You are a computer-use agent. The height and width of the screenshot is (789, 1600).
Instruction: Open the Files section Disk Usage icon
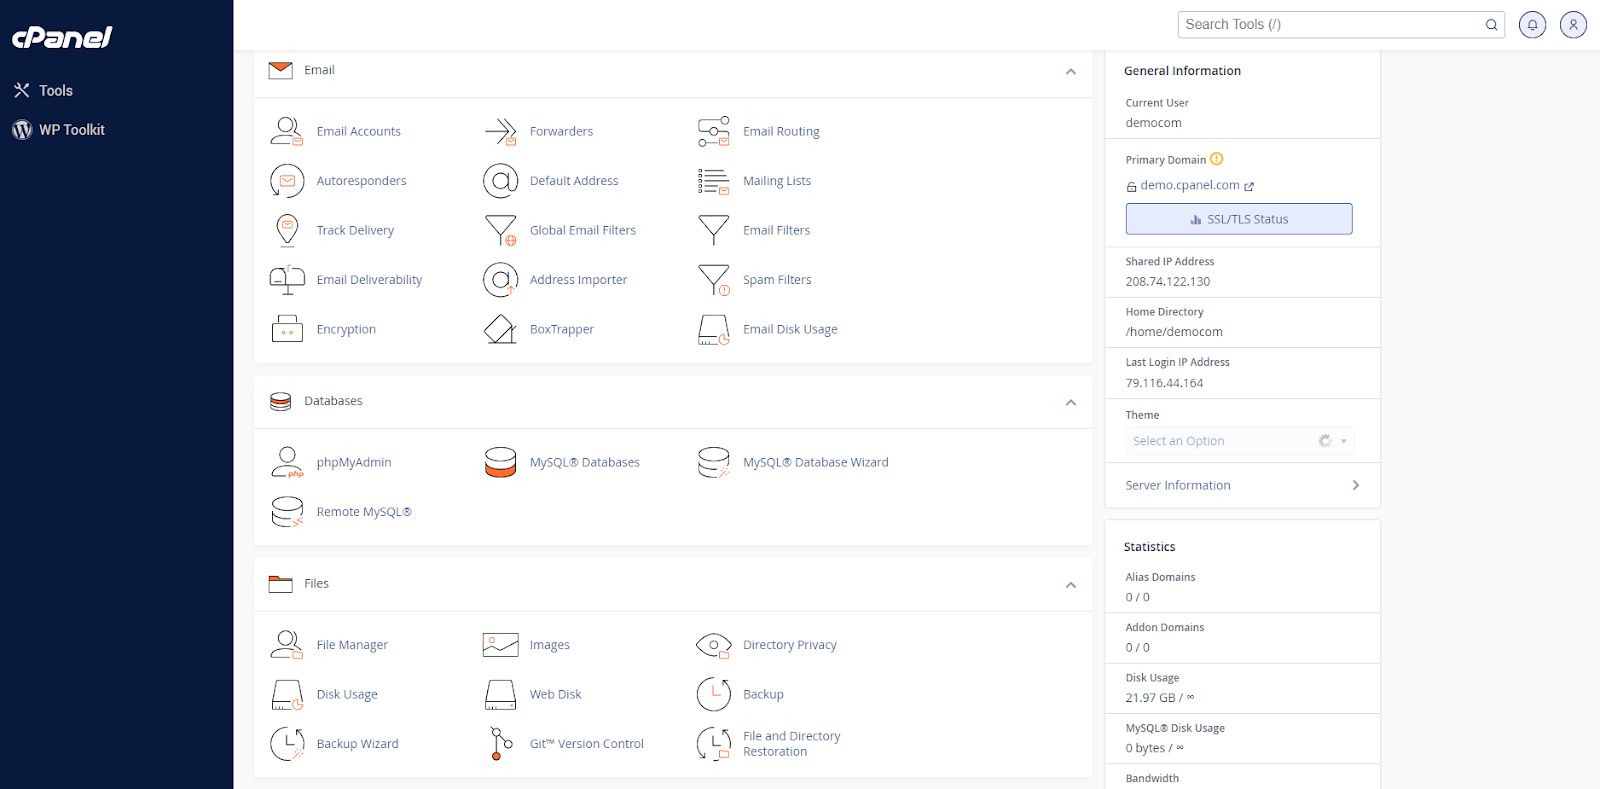point(287,694)
